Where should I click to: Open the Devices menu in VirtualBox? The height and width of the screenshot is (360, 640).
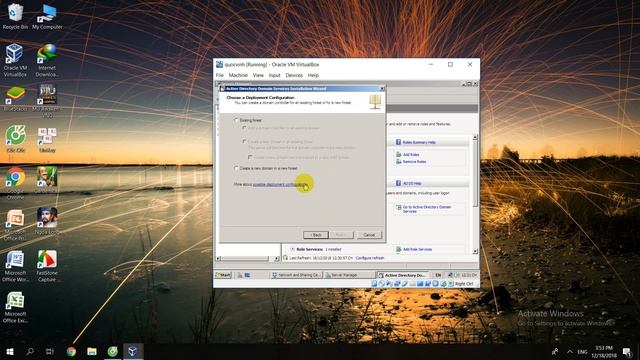[x=294, y=75]
